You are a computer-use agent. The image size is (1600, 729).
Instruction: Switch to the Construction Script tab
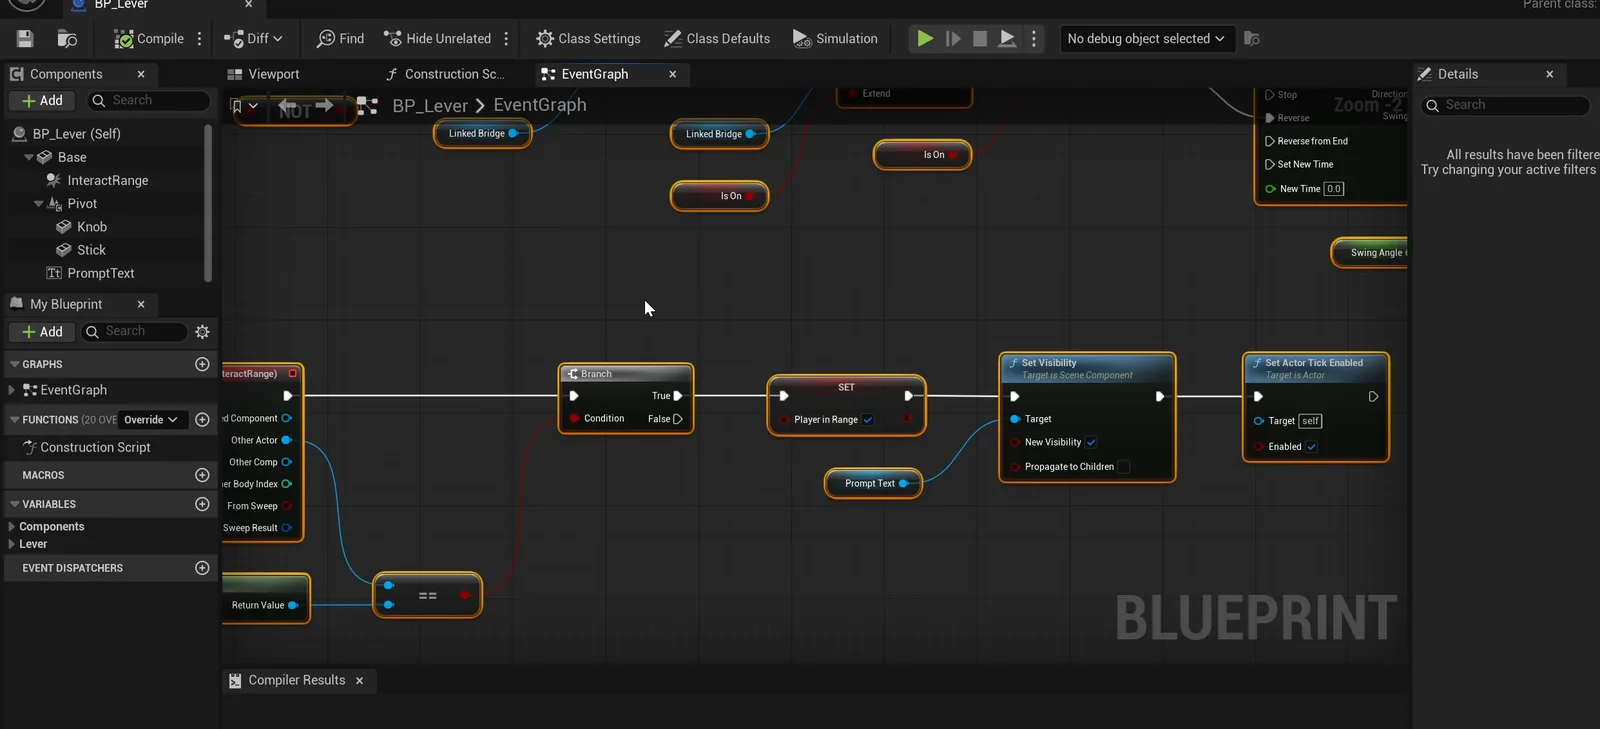coord(445,74)
